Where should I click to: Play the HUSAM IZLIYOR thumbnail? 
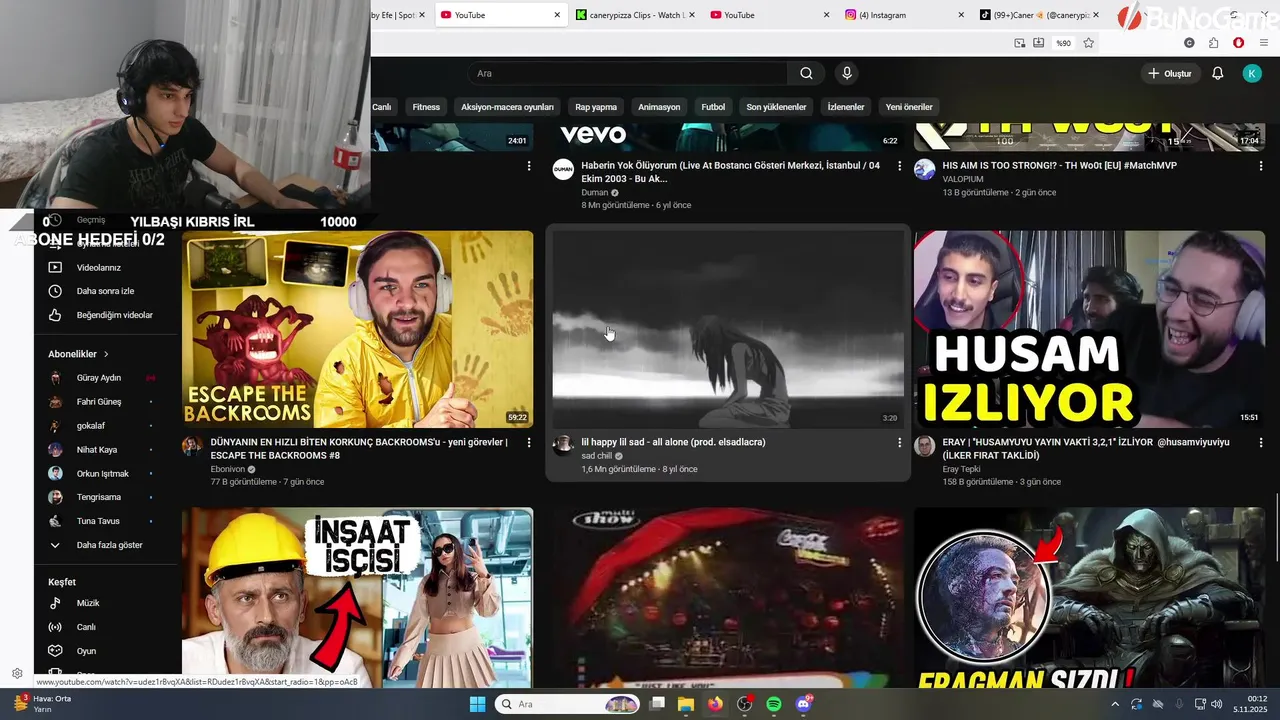coord(1089,329)
